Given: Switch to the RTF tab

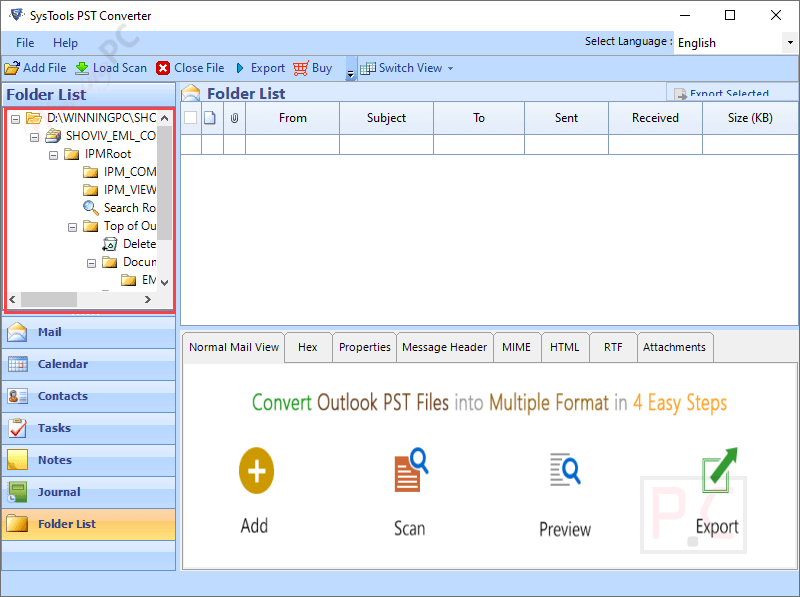Looking at the screenshot, I should pyautogui.click(x=613, y=347).
